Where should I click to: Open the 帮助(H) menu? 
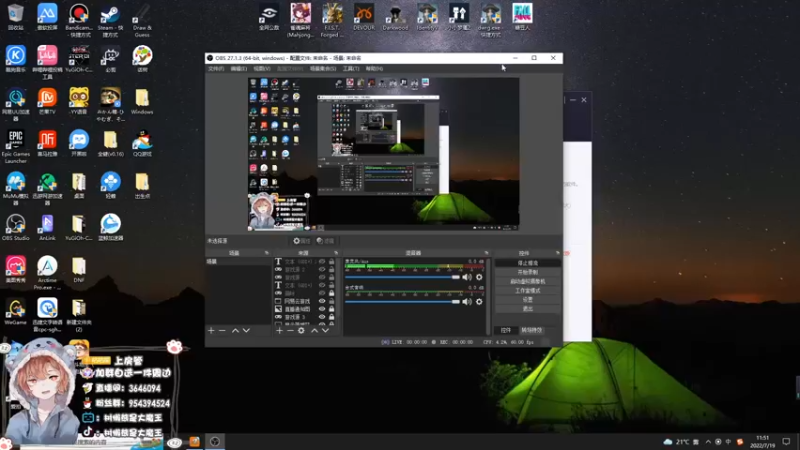coord(374,68)
